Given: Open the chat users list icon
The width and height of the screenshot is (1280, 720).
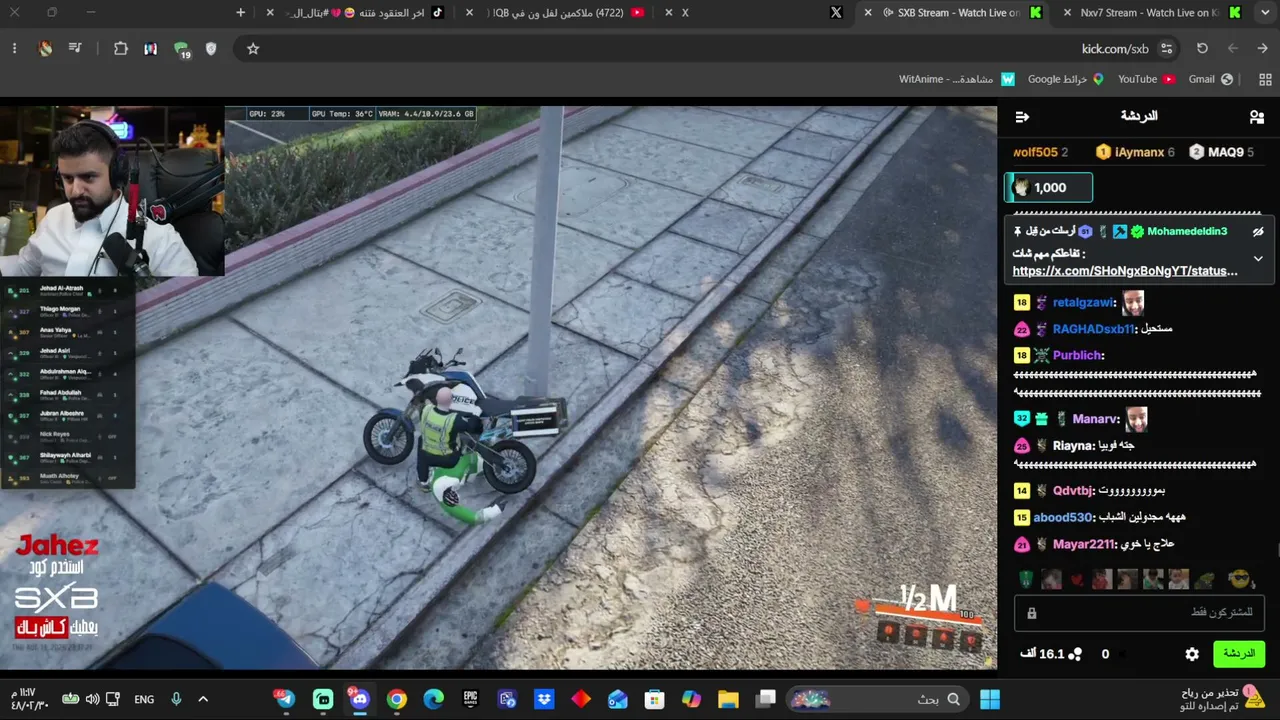Looking at the screenshot, I should [1257, 117].
